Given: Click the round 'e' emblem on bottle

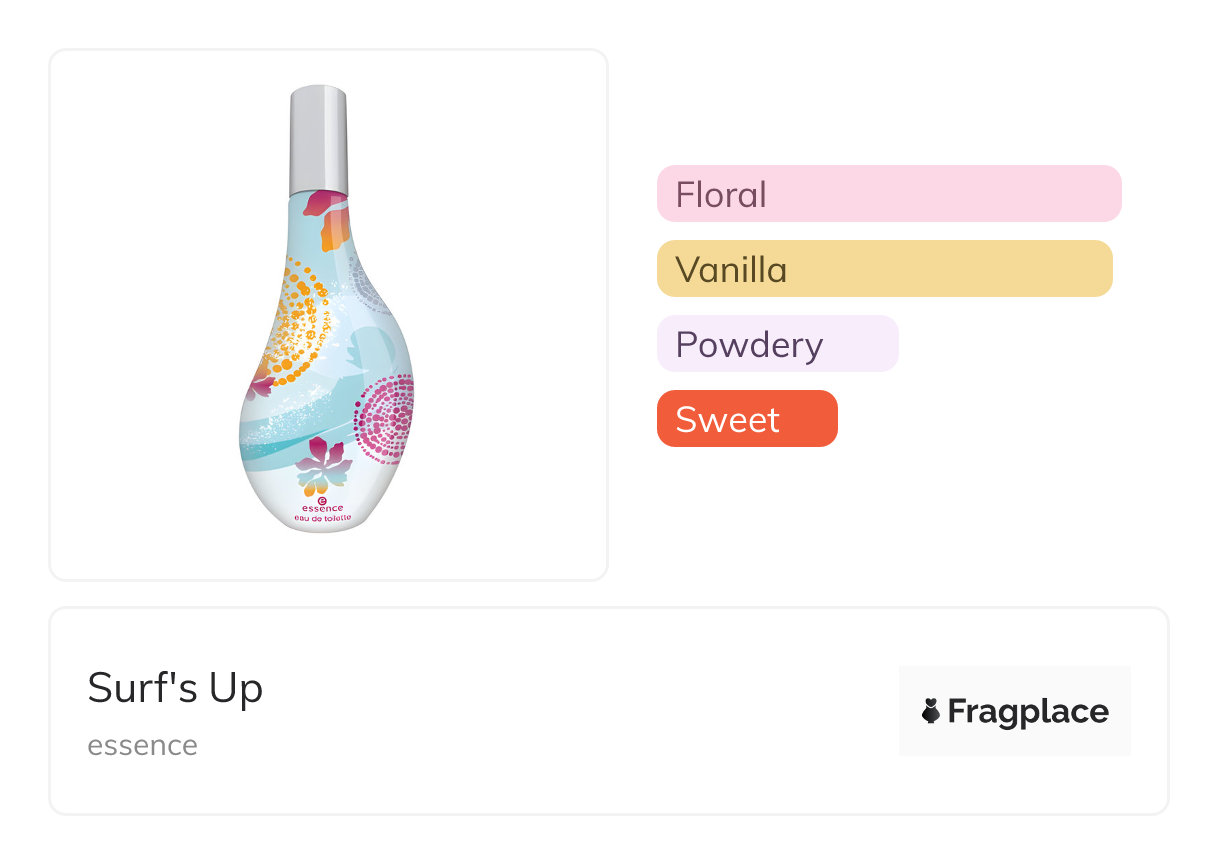Looking at the screenshot, I should (x=322, y=495).
